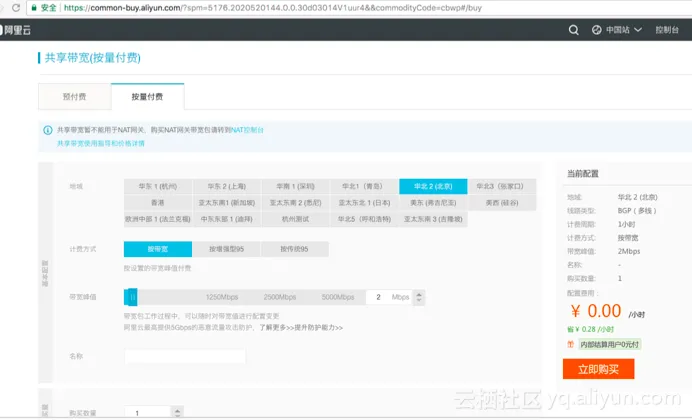Focus the 名称 name input field
Screen dimensions: 692x420
(x=185, y=356)
